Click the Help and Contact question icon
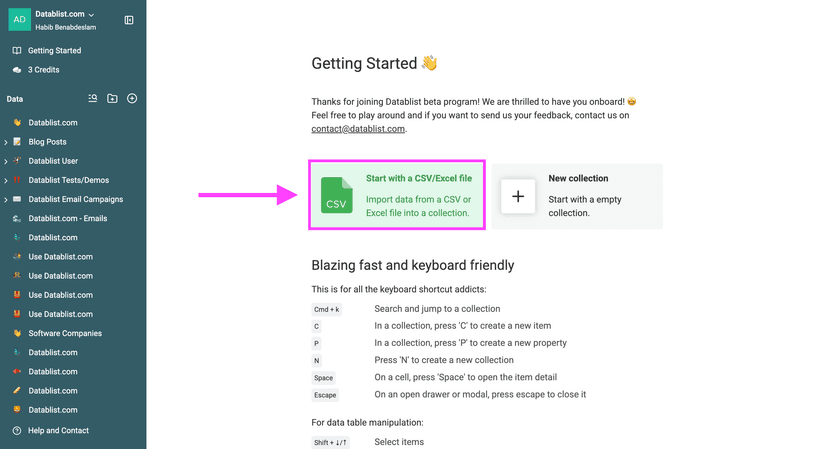 coord(16,430)
